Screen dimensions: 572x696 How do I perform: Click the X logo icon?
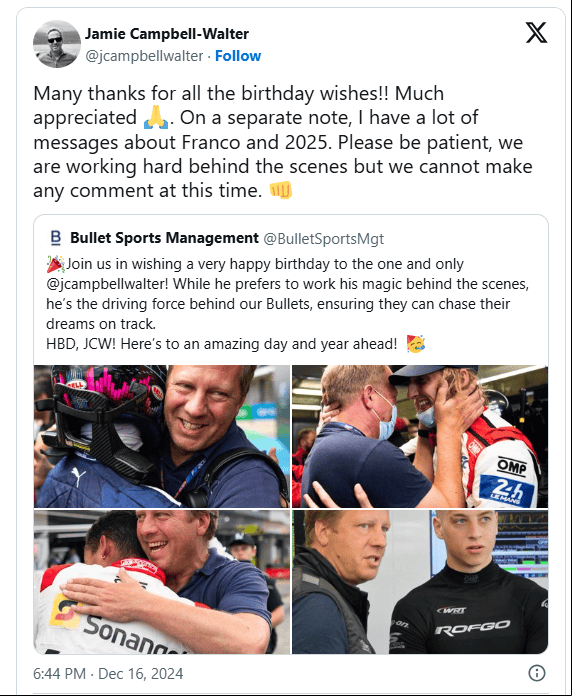(x=536, y=32)
